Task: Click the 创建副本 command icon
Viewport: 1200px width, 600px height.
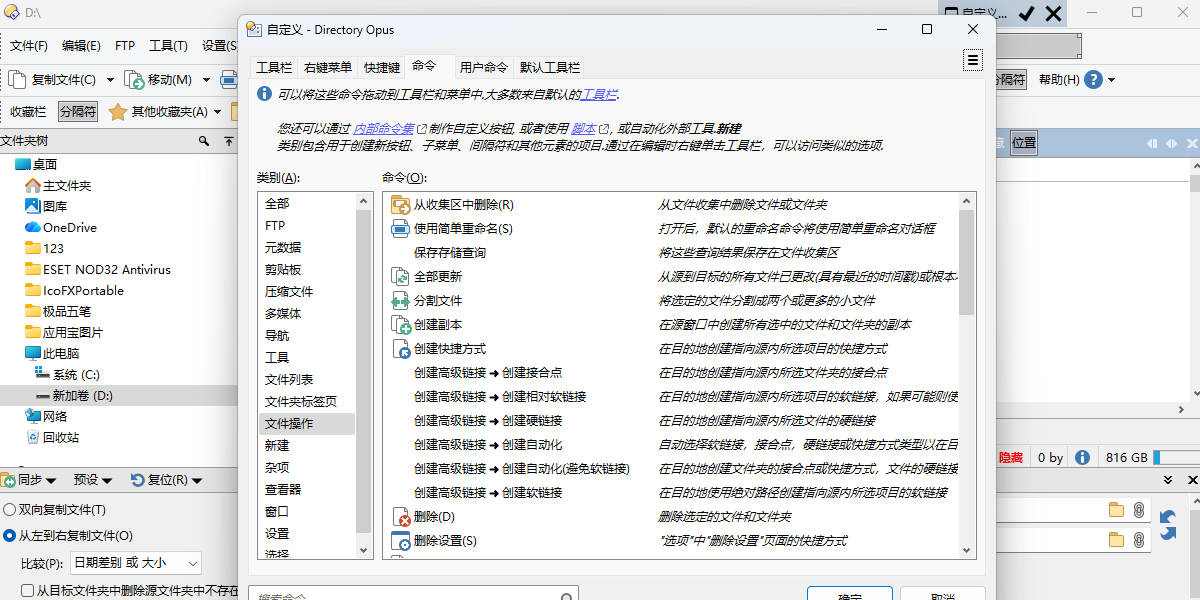Action: point(400,325)
